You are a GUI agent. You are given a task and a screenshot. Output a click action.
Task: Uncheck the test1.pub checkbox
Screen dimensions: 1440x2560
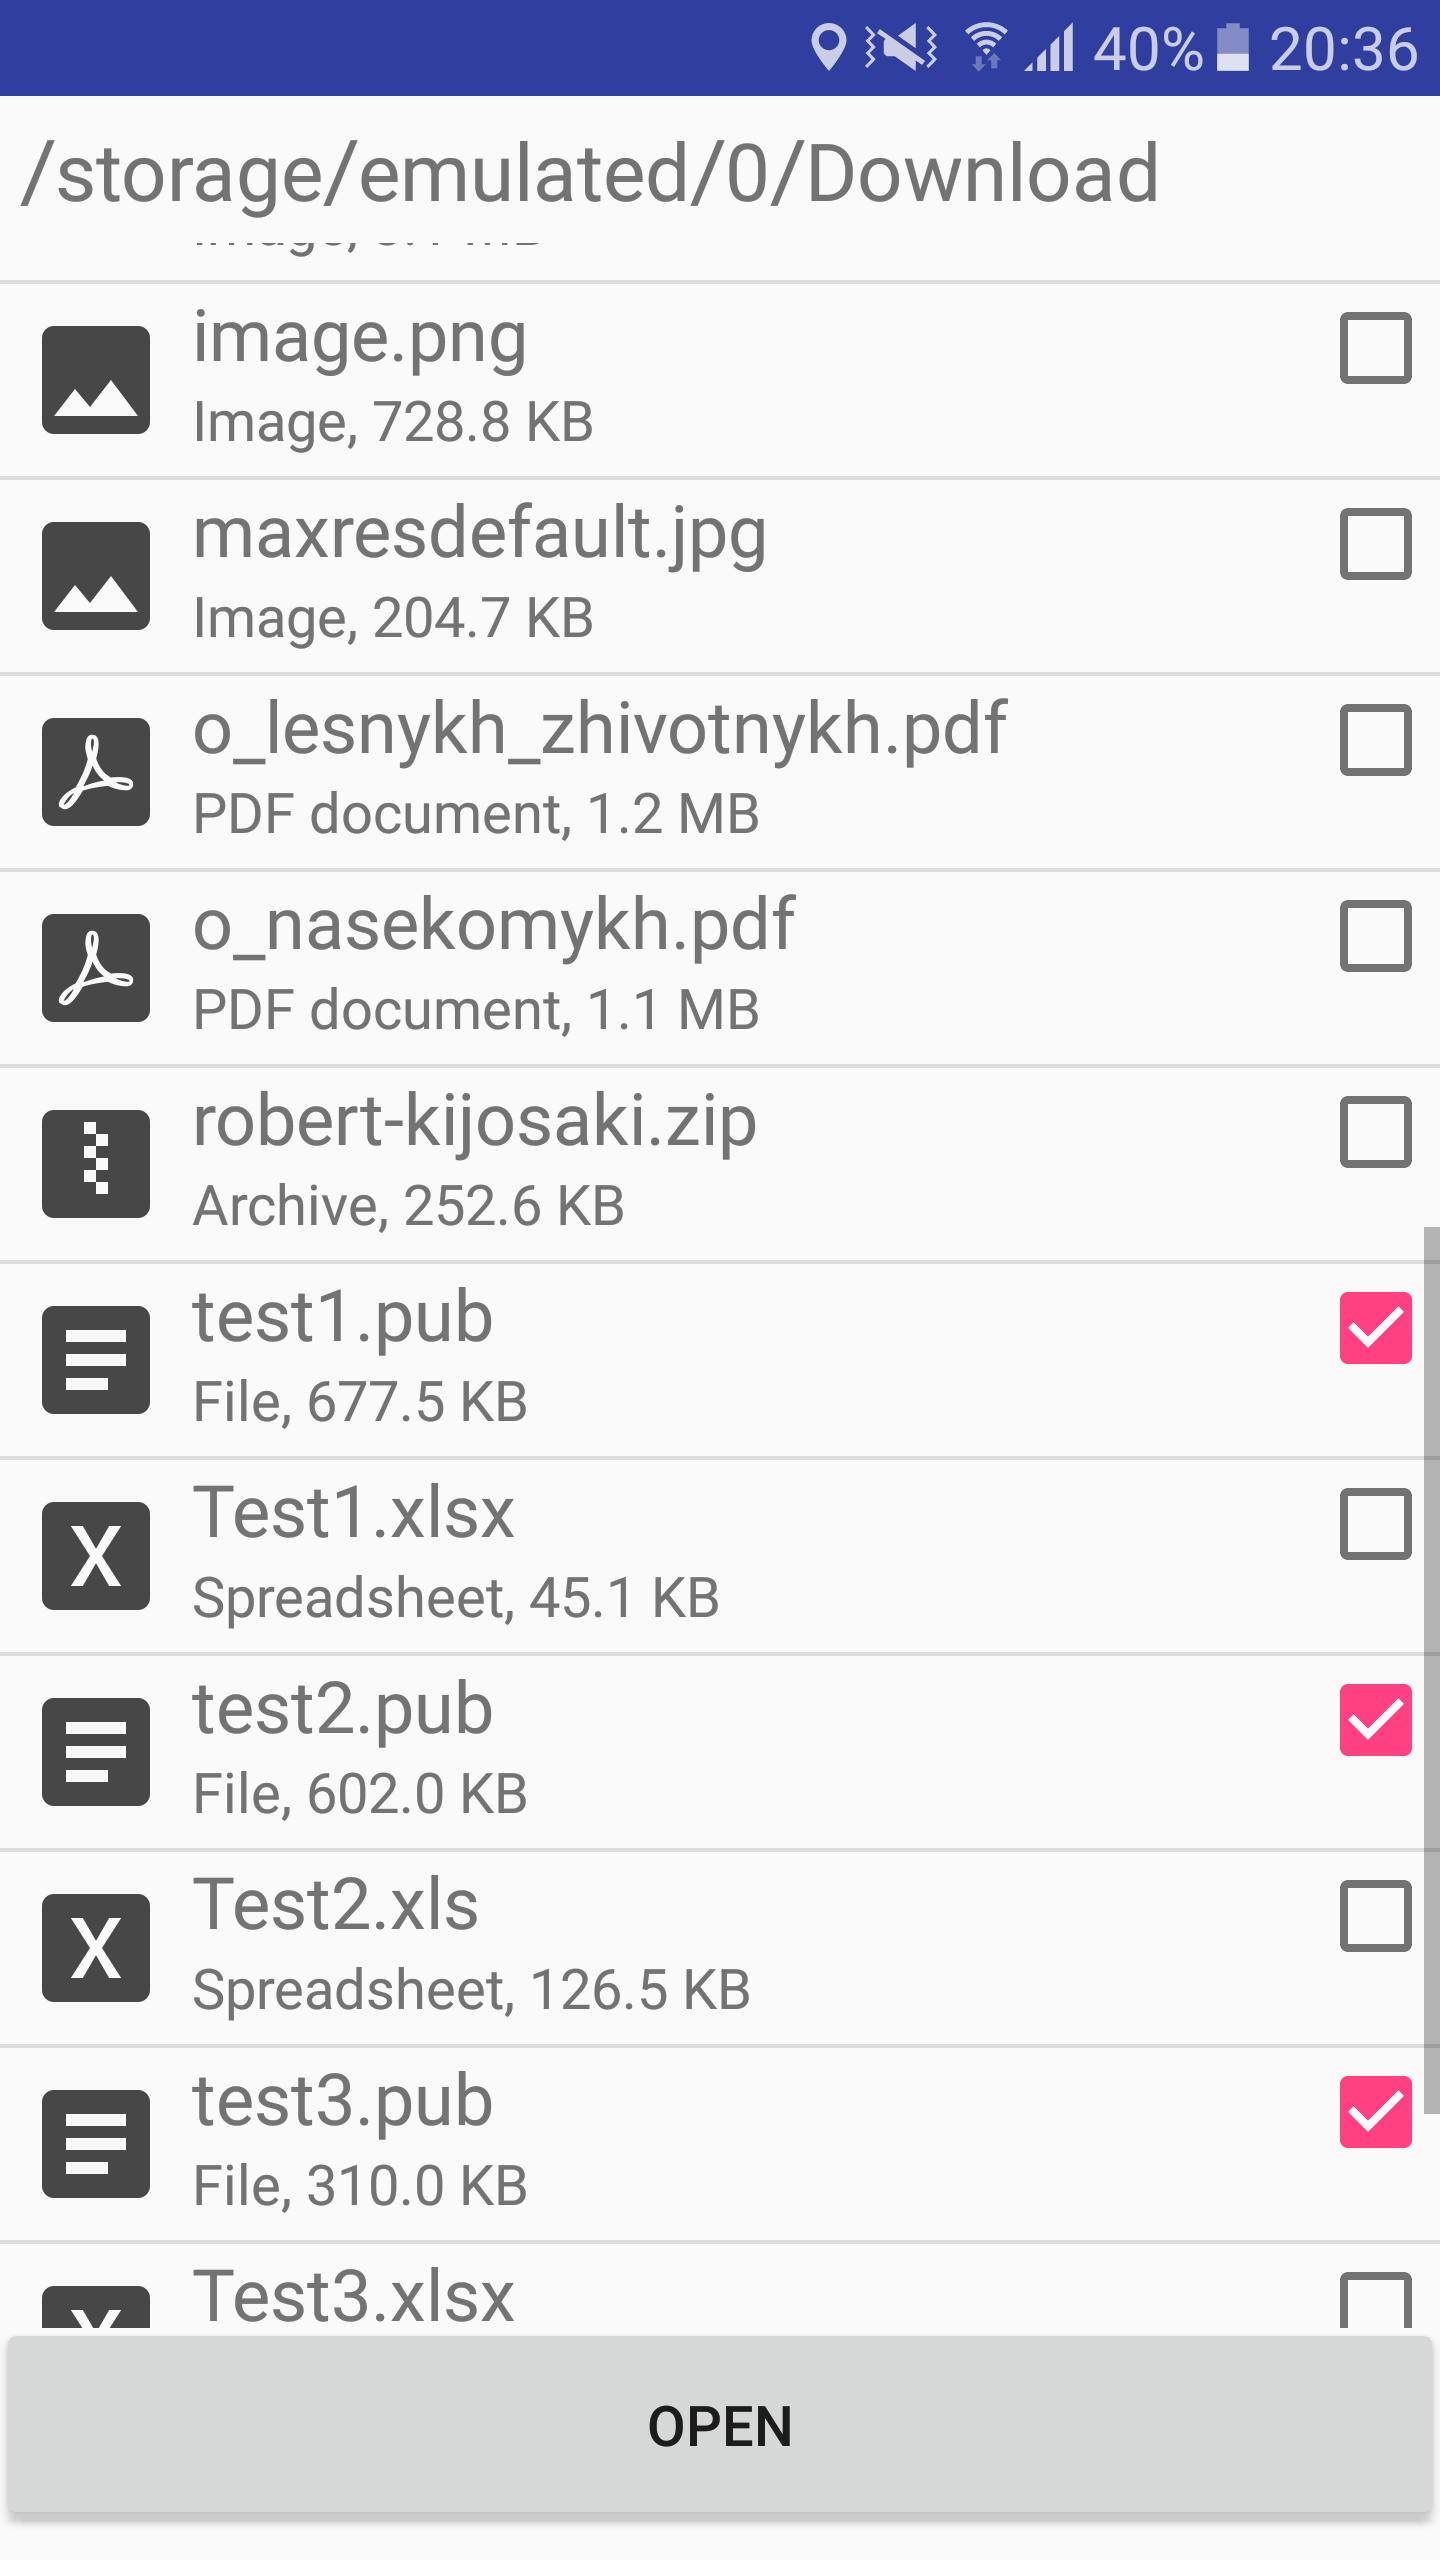1376,1328
